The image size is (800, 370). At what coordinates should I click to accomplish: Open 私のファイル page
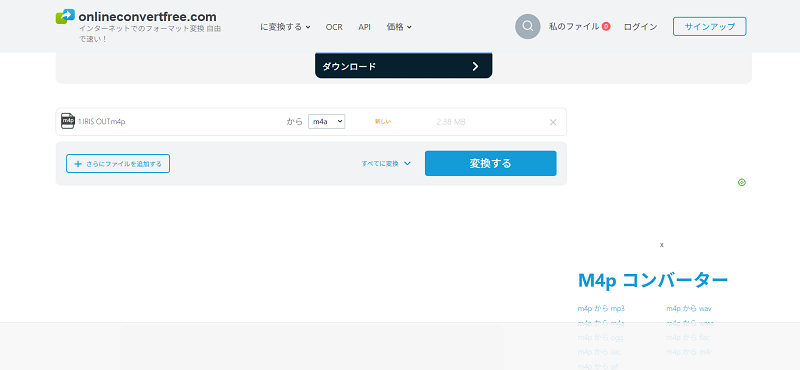pyautogui.click(x=574, y=27)
